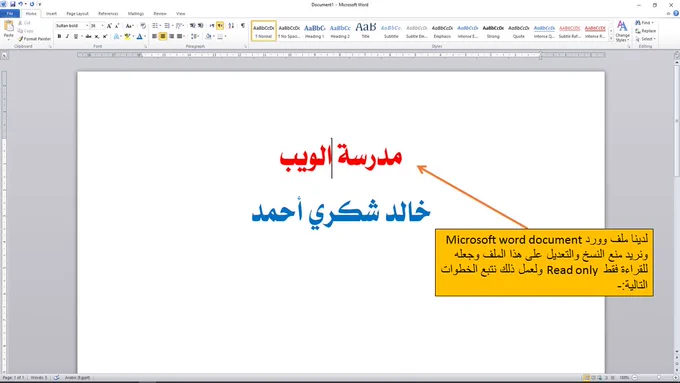Apply the Heading 1 style
The image size is (680, 383).
pos(314,31)
